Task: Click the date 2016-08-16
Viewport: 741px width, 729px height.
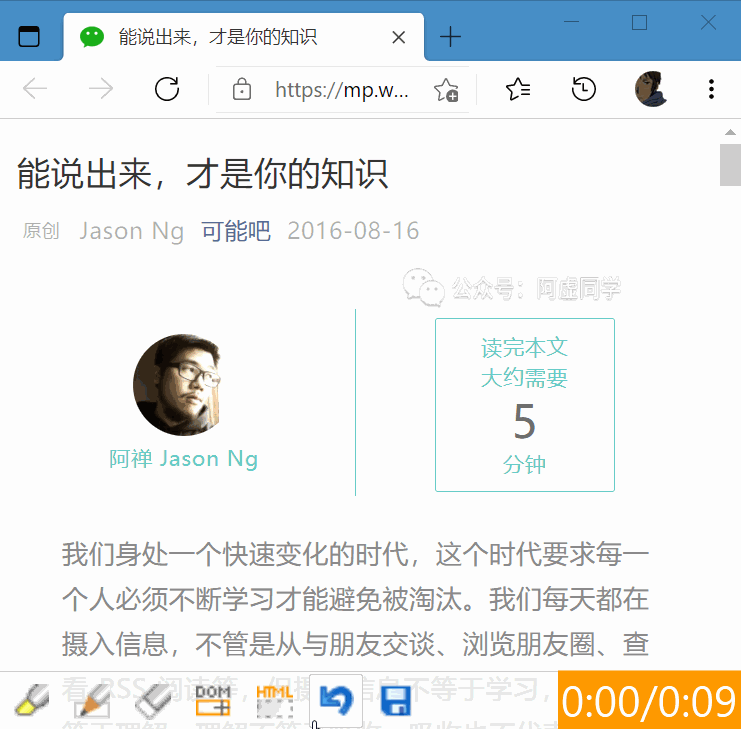Action: pos(353,231)
